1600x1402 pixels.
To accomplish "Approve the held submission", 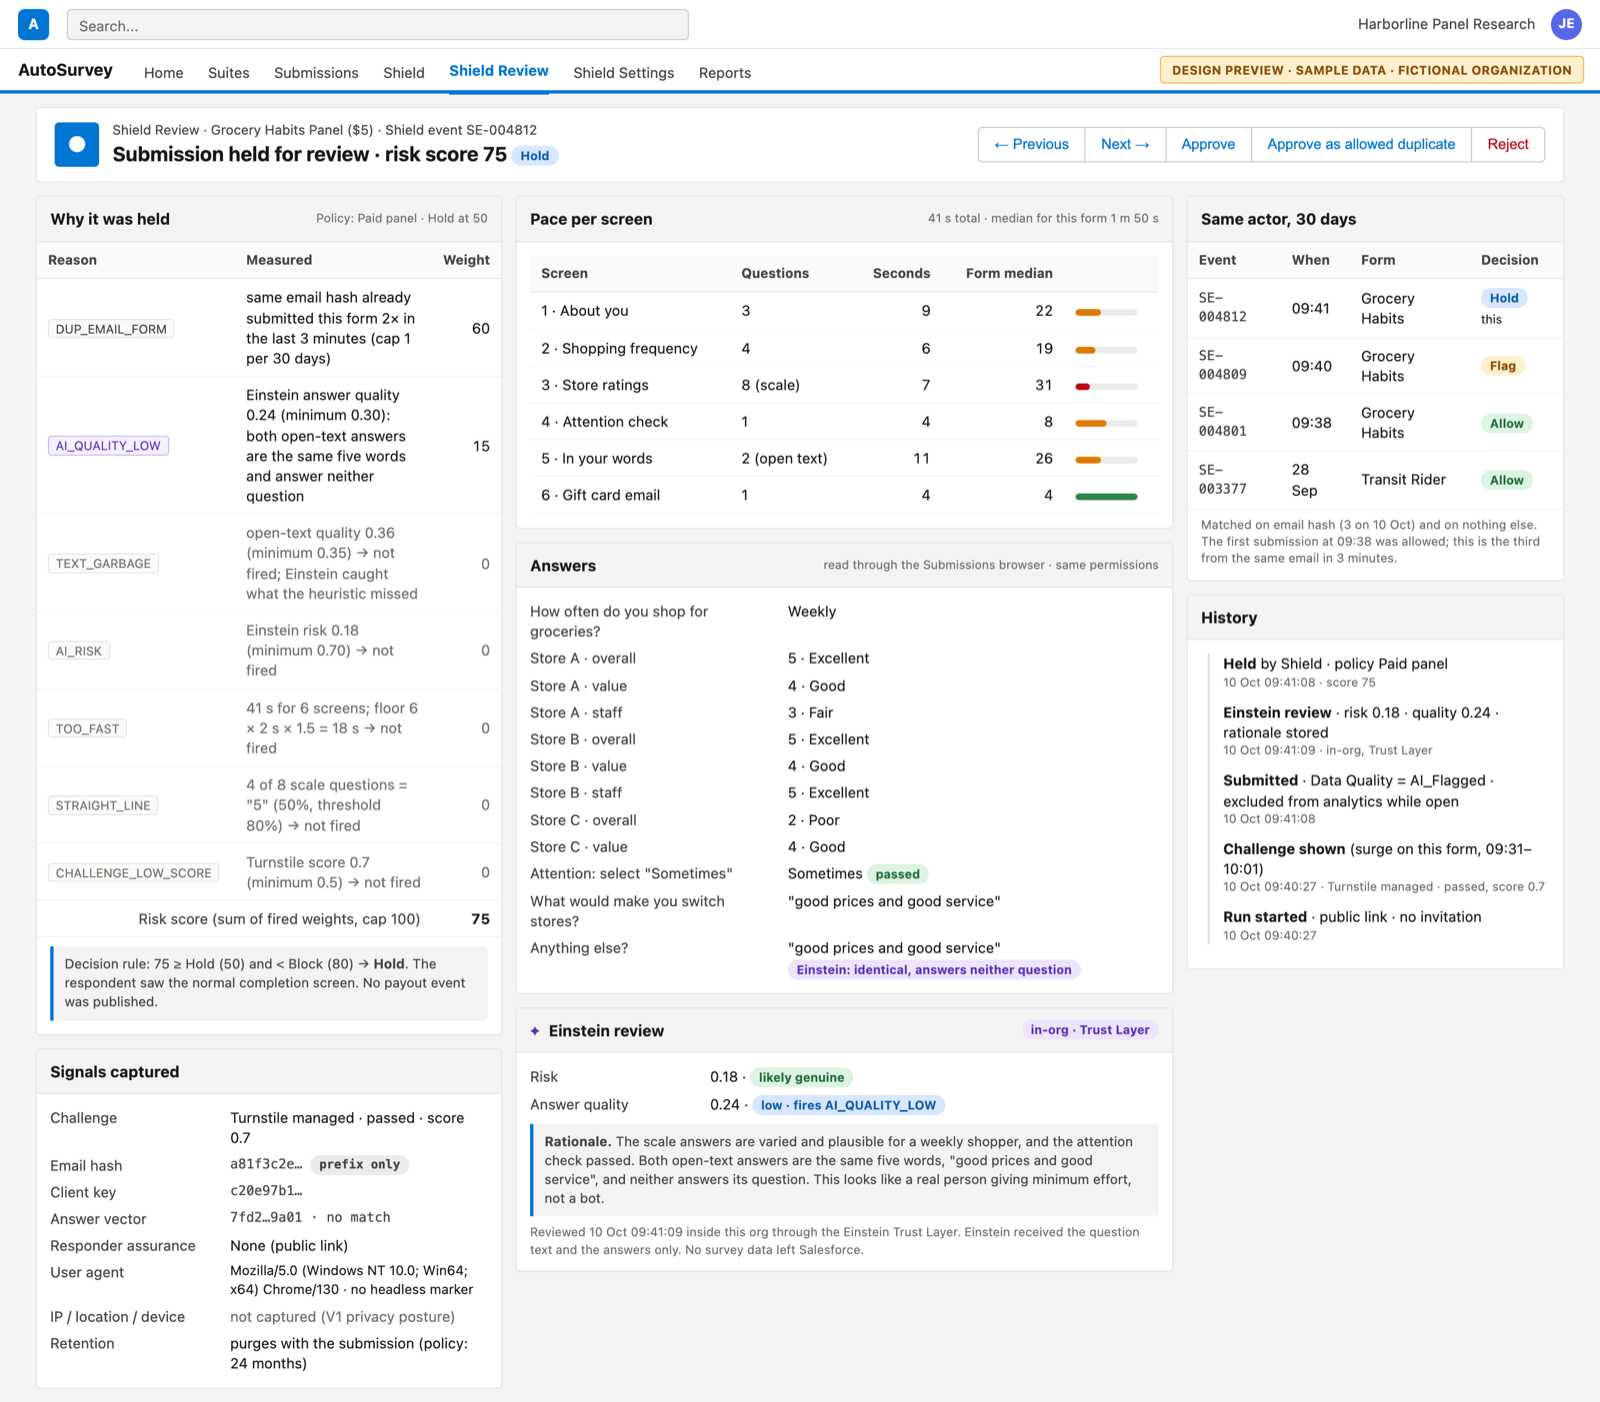I will click(x=1208, y=144).
